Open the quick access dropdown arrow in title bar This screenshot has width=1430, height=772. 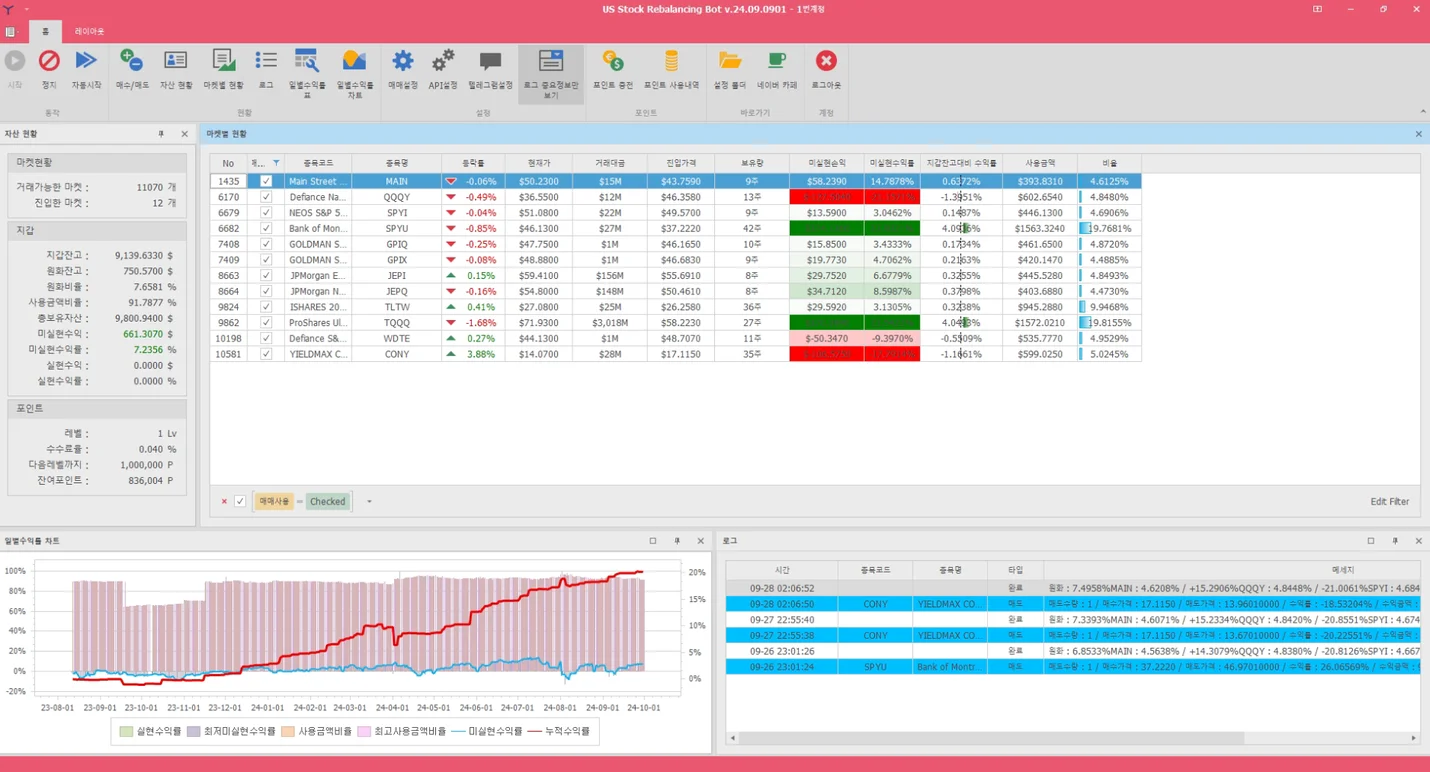[27, 9]
